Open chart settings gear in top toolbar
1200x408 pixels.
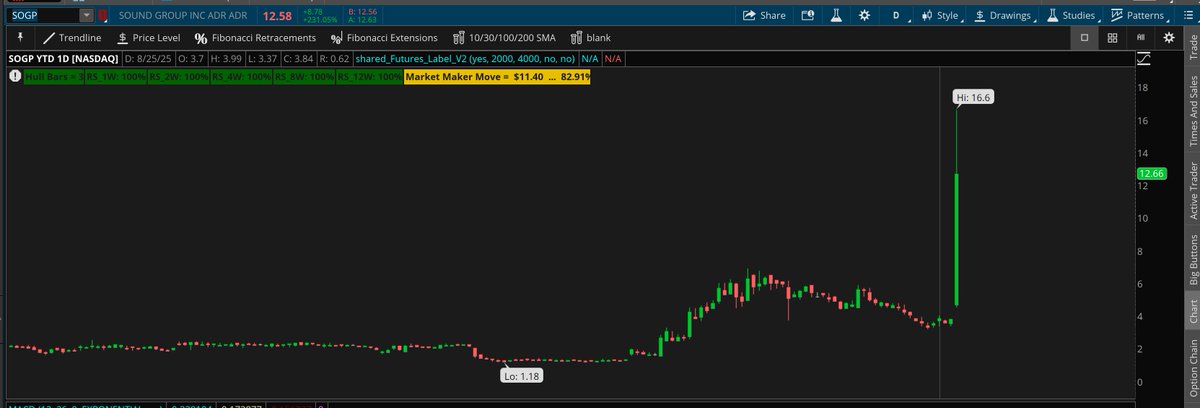(865, 15)
